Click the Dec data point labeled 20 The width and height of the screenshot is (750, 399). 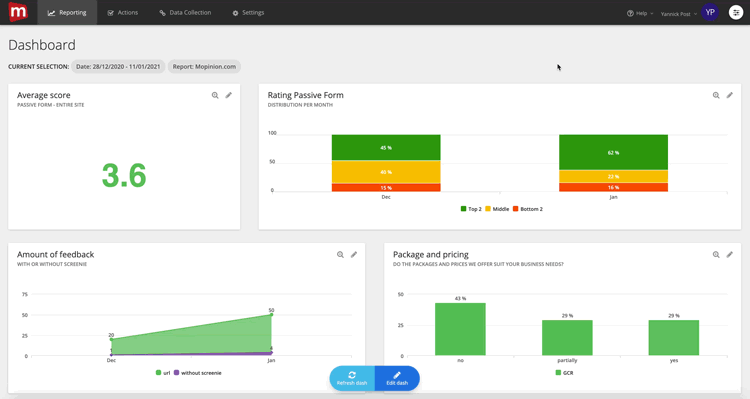point(111,339)
